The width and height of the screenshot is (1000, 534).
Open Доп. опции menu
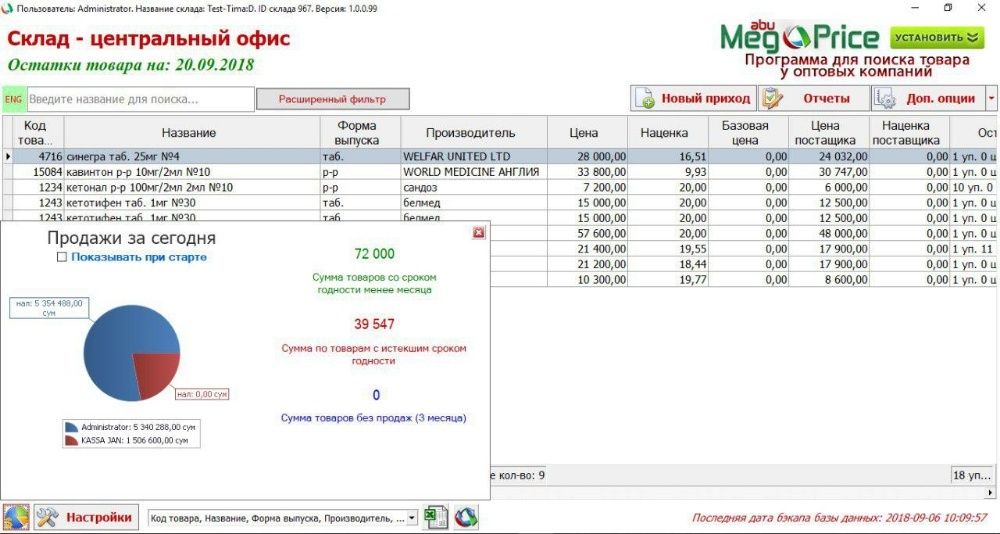(928, 99)
